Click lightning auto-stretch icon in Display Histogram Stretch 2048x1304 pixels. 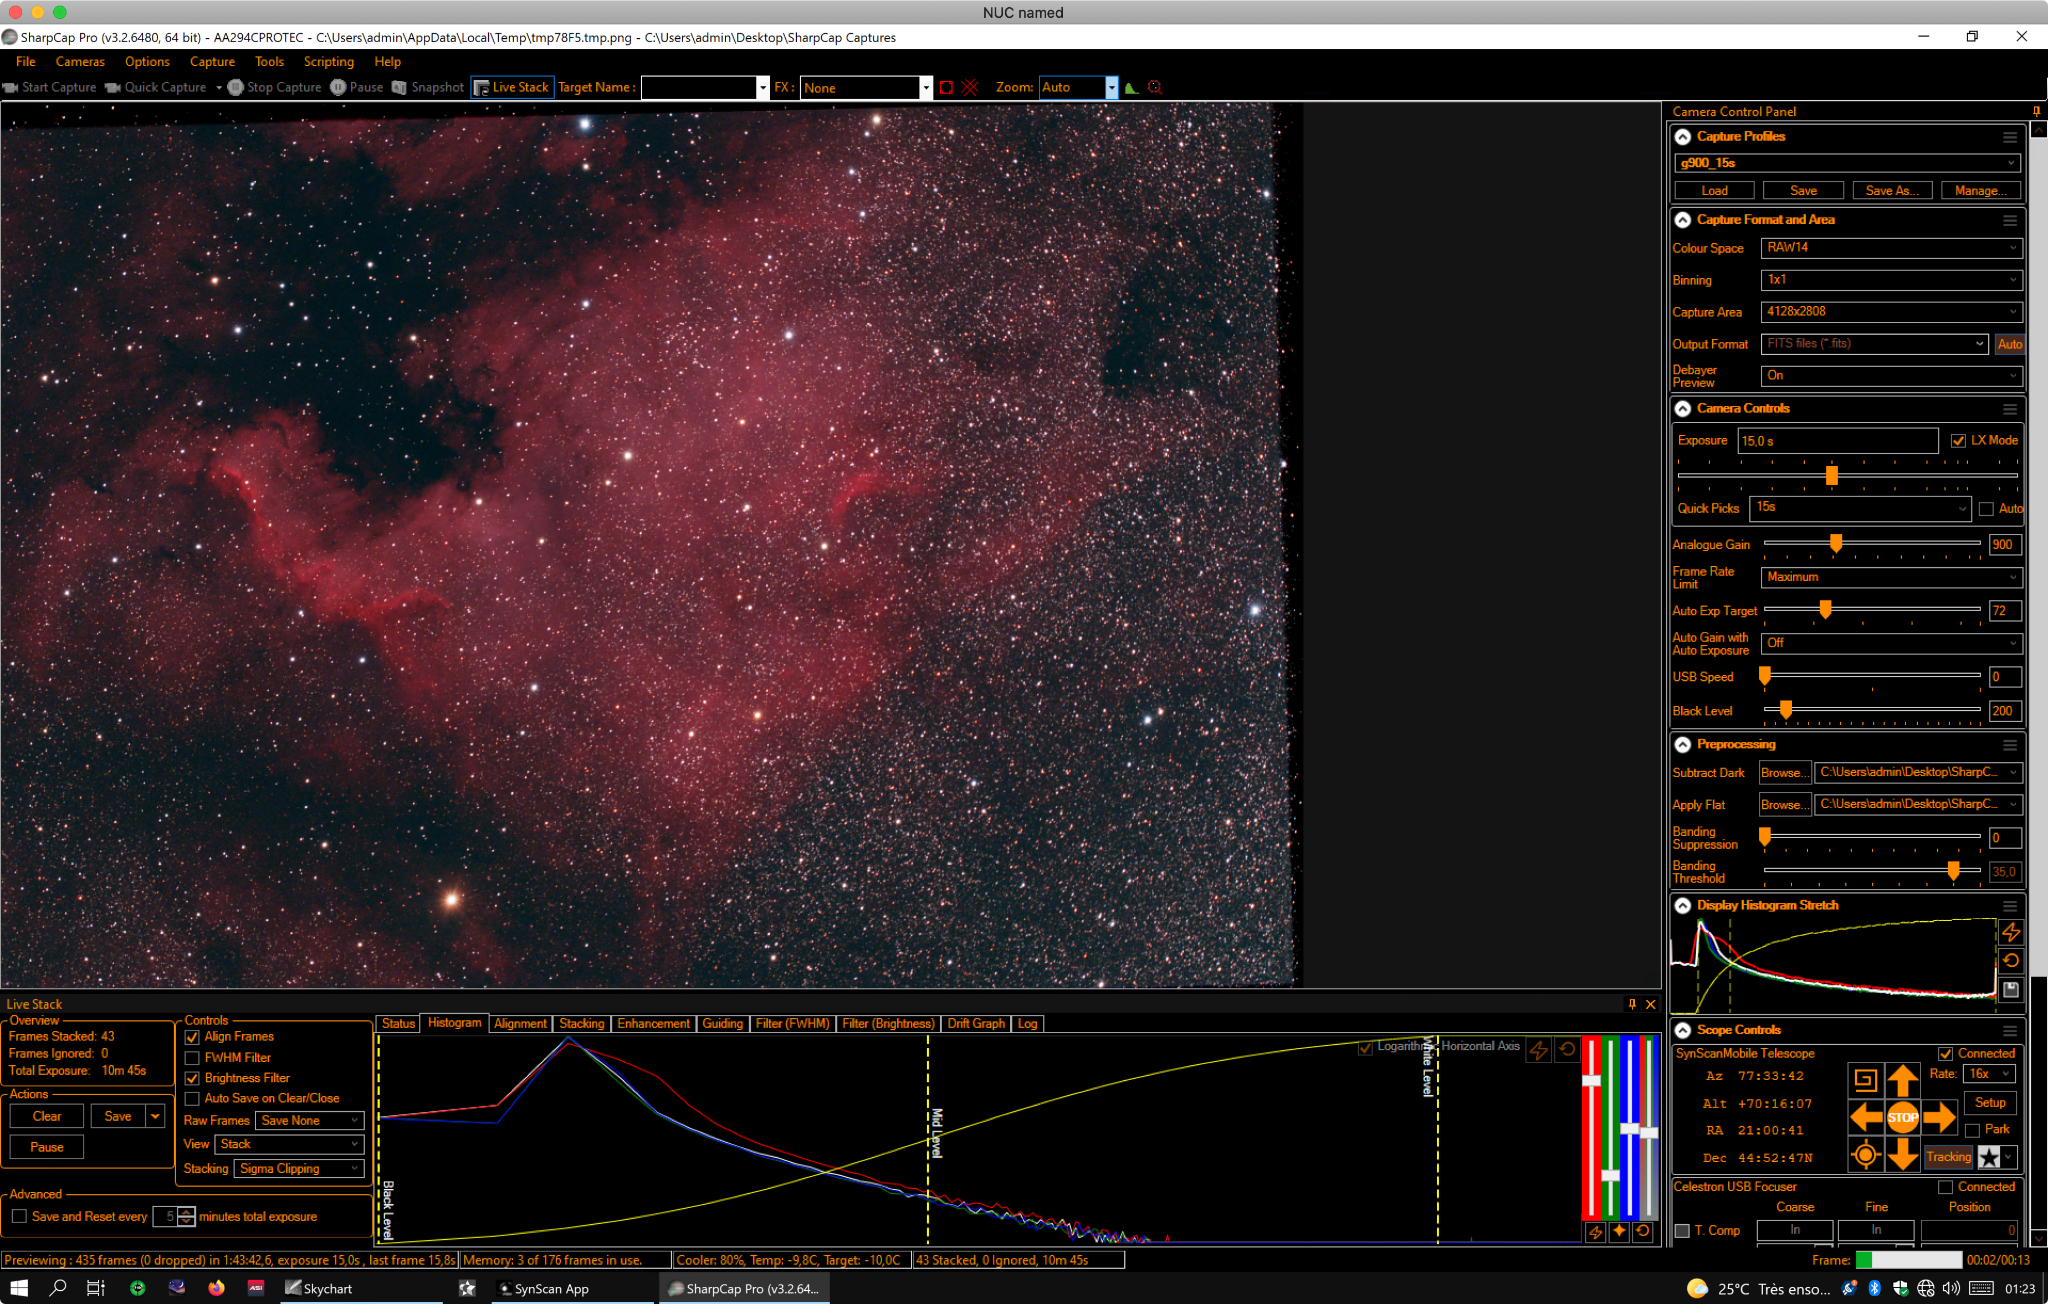coord(2011,932)
